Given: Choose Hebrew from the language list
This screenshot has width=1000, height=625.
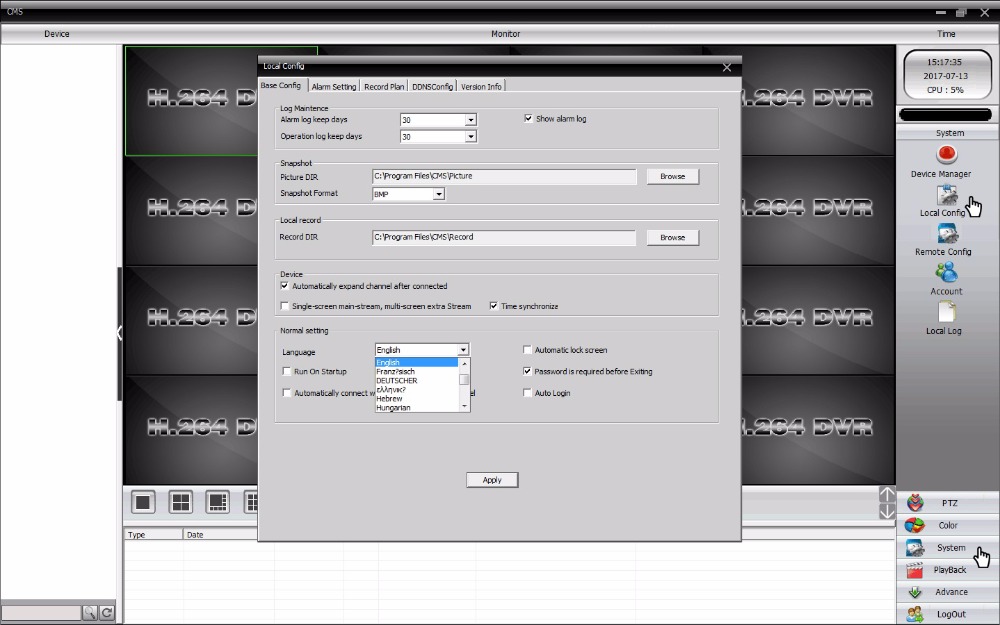Looking at the screenshot, I should [x=390, y=398].
